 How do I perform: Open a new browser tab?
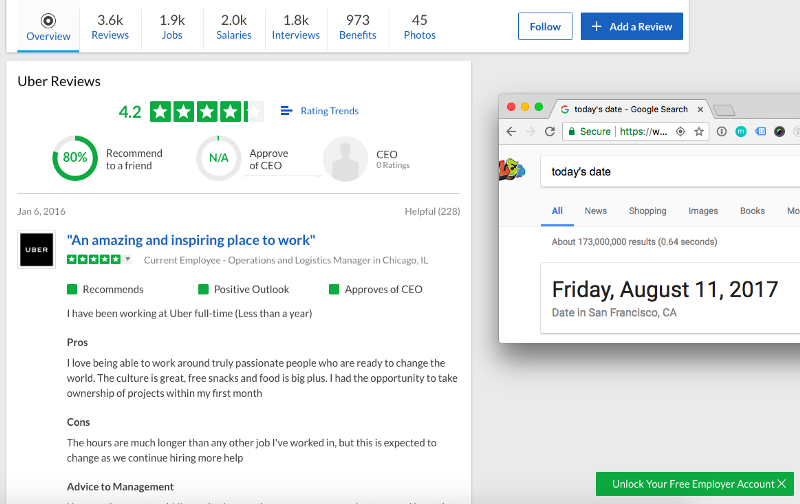point(723,110)
